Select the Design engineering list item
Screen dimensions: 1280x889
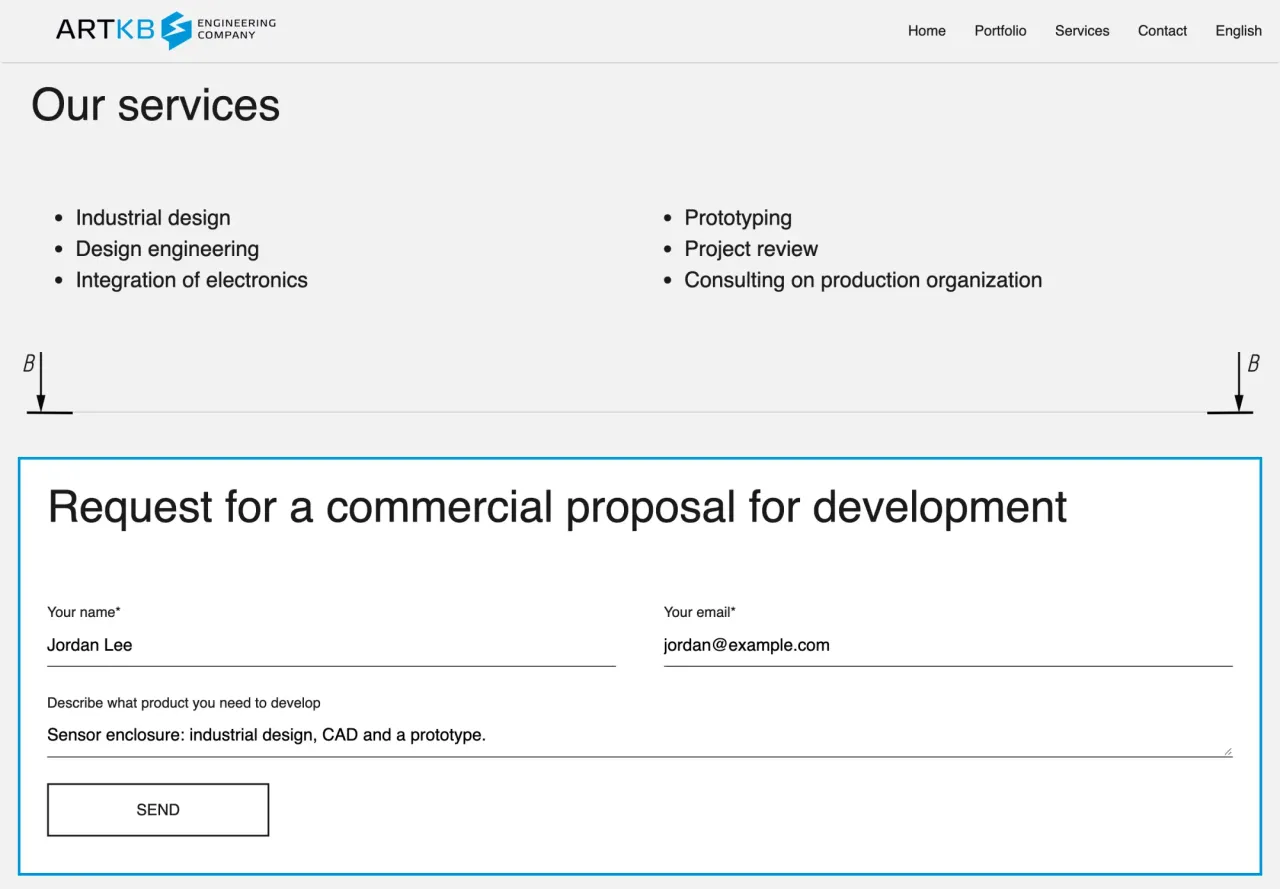[167, 249]
